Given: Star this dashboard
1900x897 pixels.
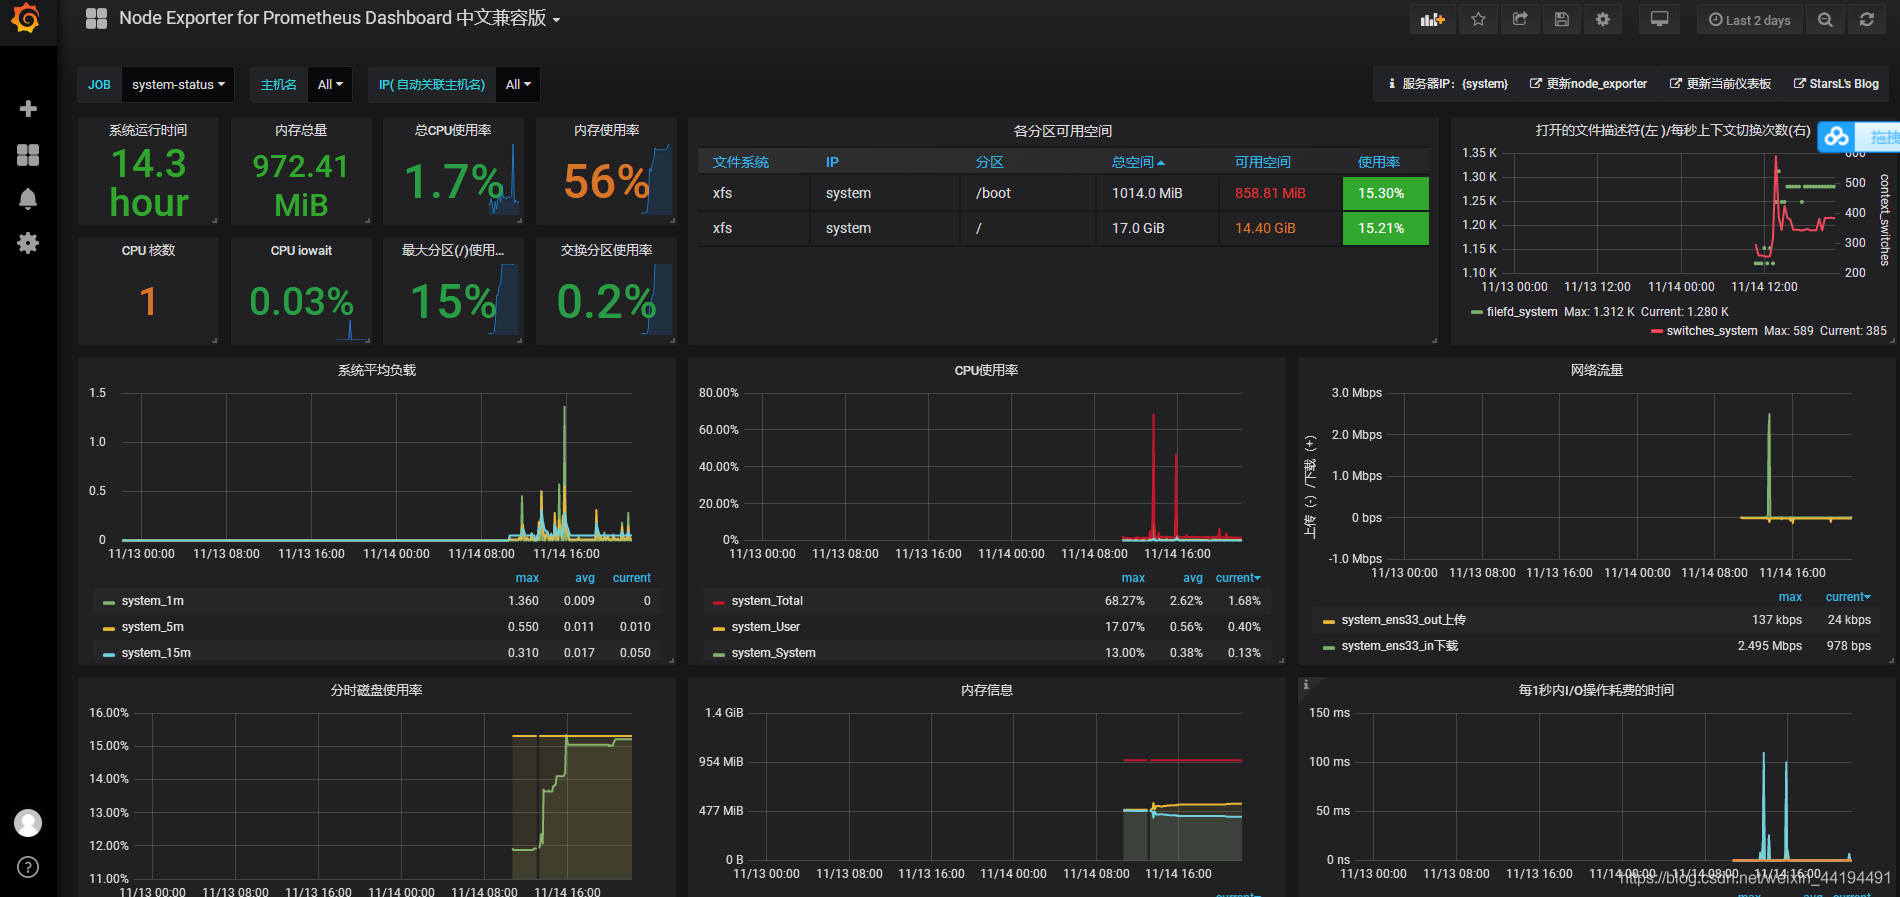Looking at the screenshot, I should [x=1478, y=19].
